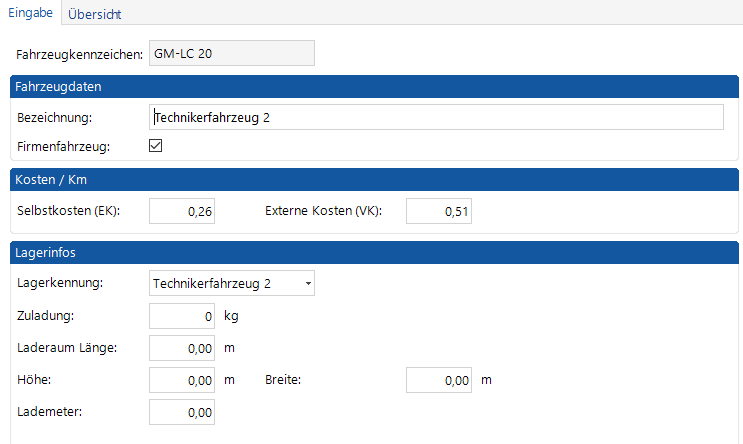Image resolution: width=743 pixels, height=444 pixels.
Task: Click the Breite input box
Action: (439, 380)
